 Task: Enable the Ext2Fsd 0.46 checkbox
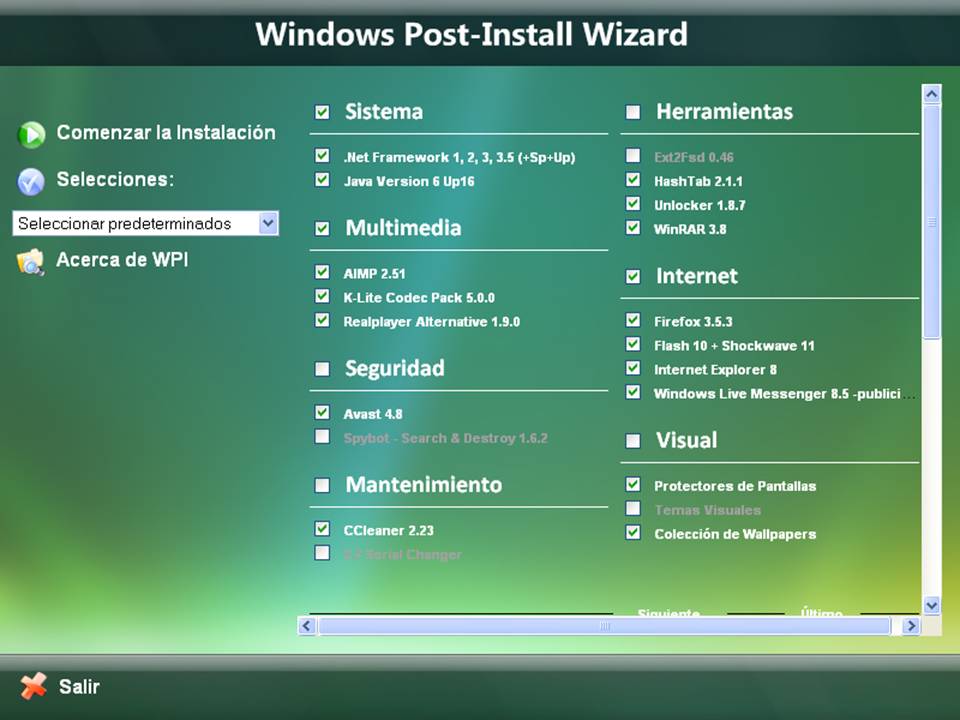[633, 157]
